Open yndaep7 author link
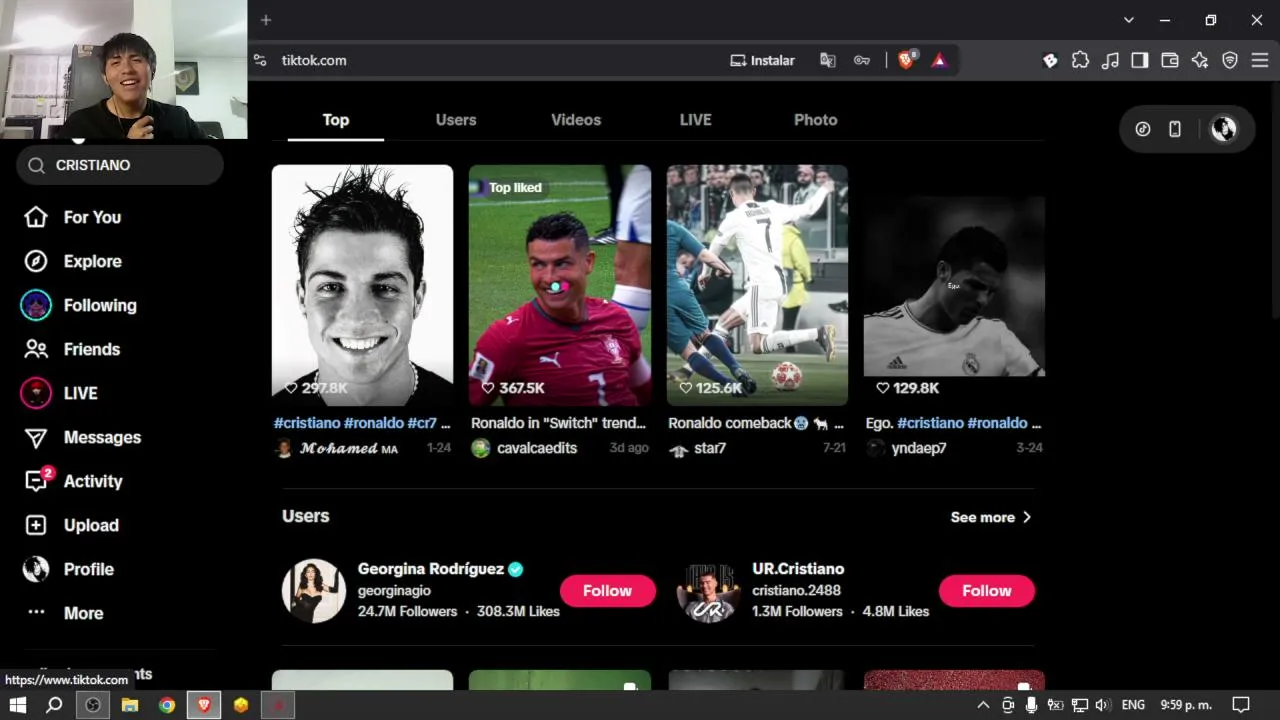The width and height of the screenshot is (1280, 720). point(919,448)
